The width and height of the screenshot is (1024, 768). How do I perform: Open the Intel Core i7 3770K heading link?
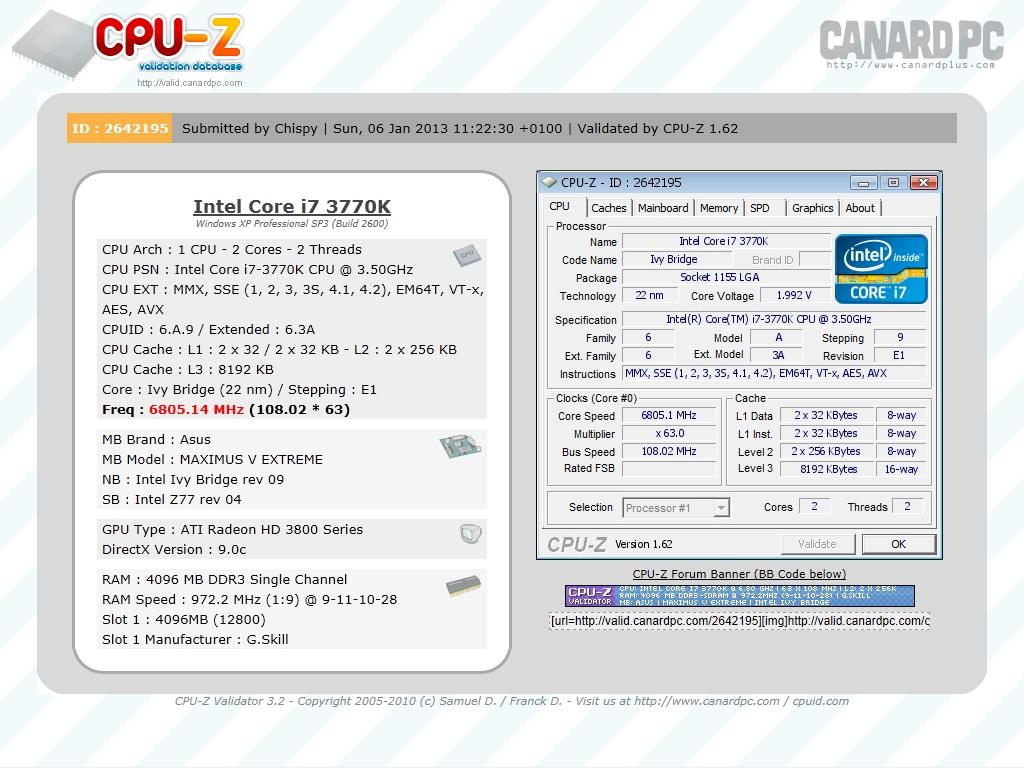[292, 206]
